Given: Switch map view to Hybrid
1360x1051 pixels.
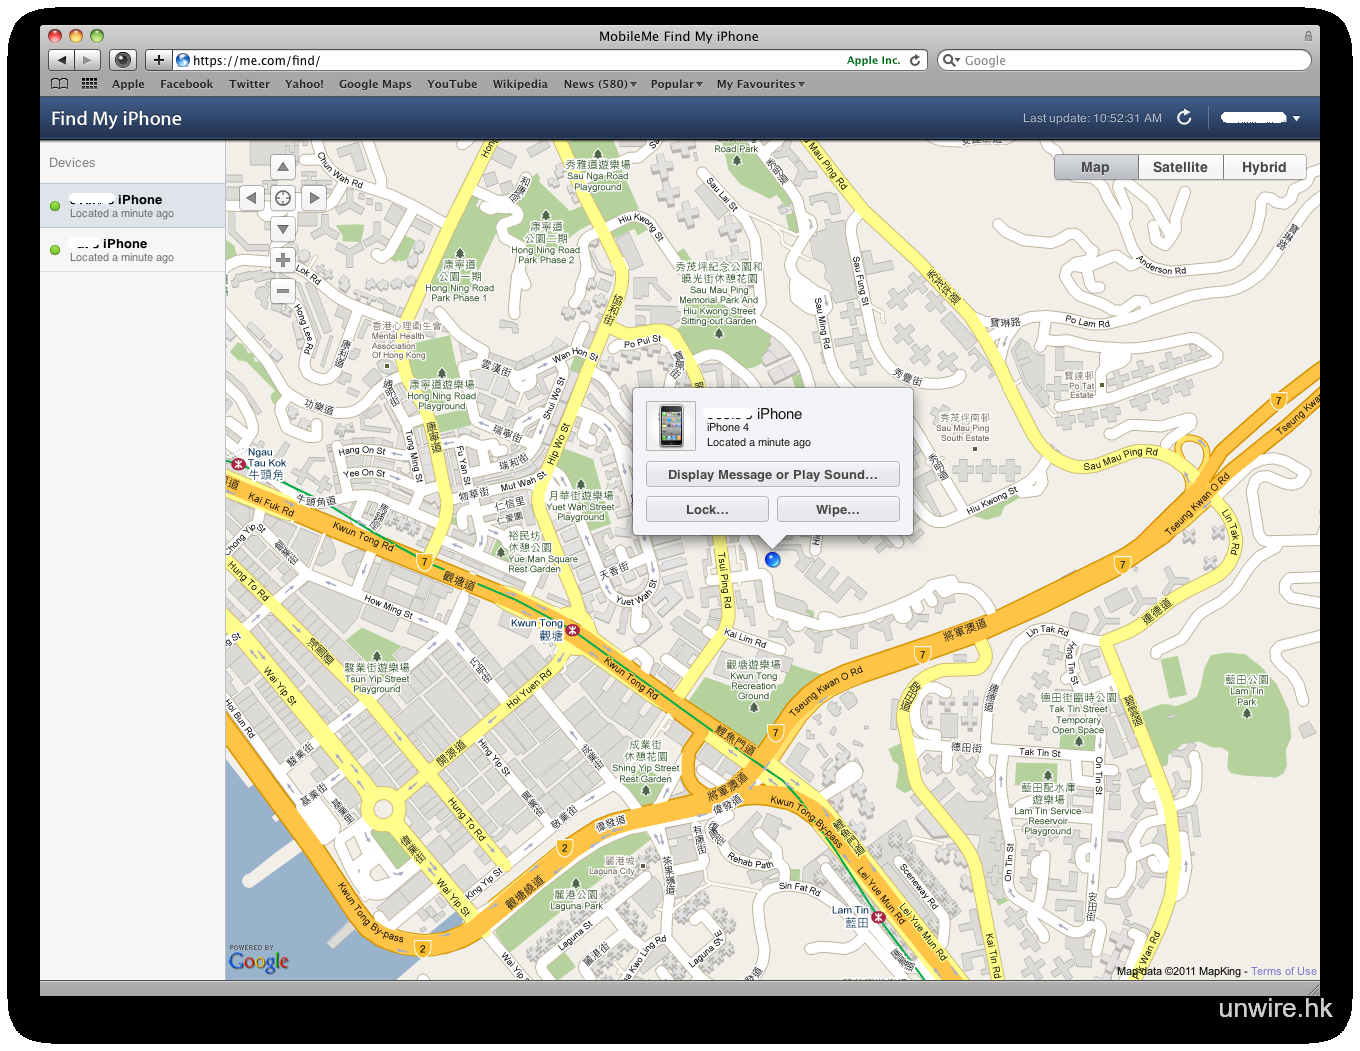Looking at the screenshot, I should [1264, 167].
